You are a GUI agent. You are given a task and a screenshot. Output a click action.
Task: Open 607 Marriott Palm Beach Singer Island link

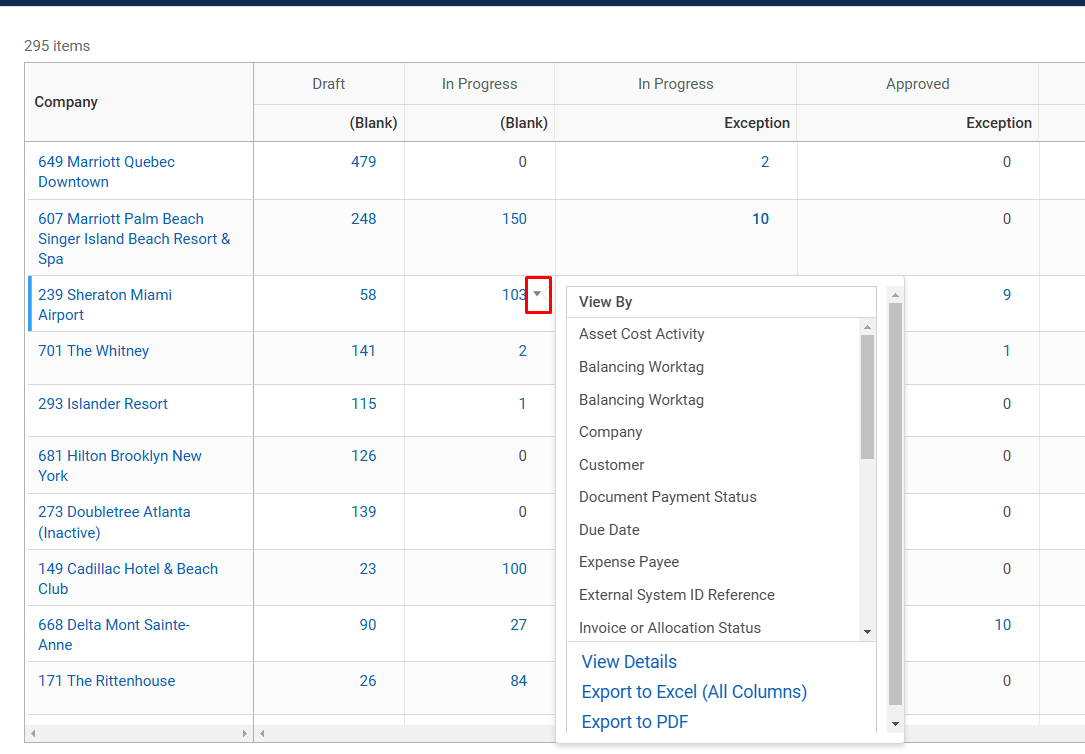[x=134, y=239]
